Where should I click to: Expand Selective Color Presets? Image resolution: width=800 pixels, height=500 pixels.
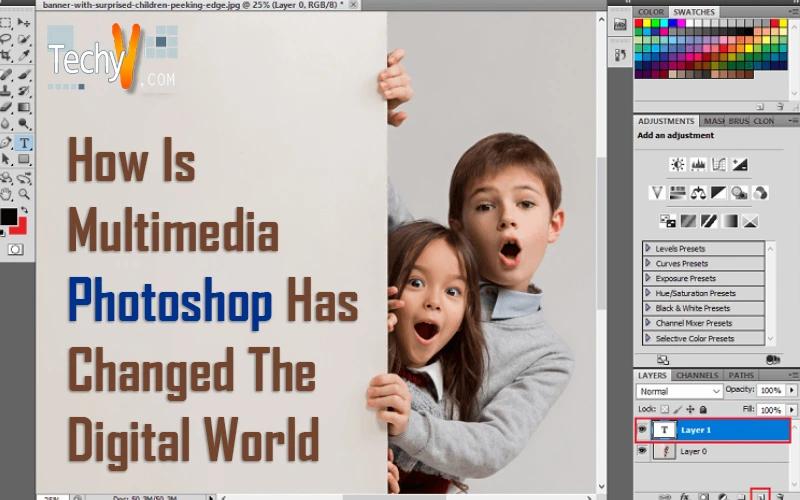tap(648, 338)
